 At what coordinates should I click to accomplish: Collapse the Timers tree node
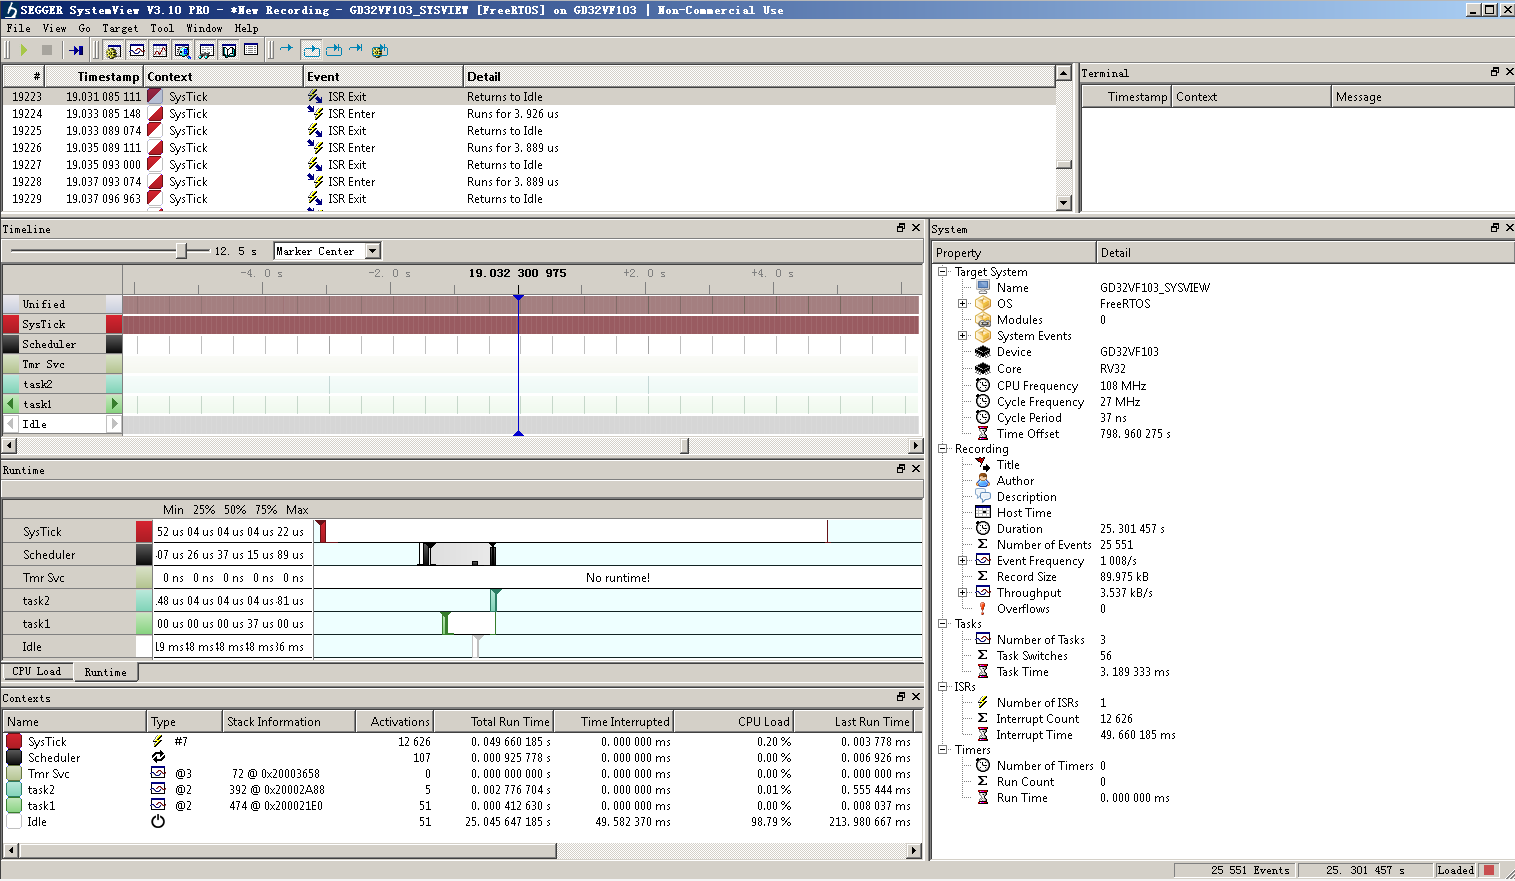pyautogui.click(x=942, y=750)
